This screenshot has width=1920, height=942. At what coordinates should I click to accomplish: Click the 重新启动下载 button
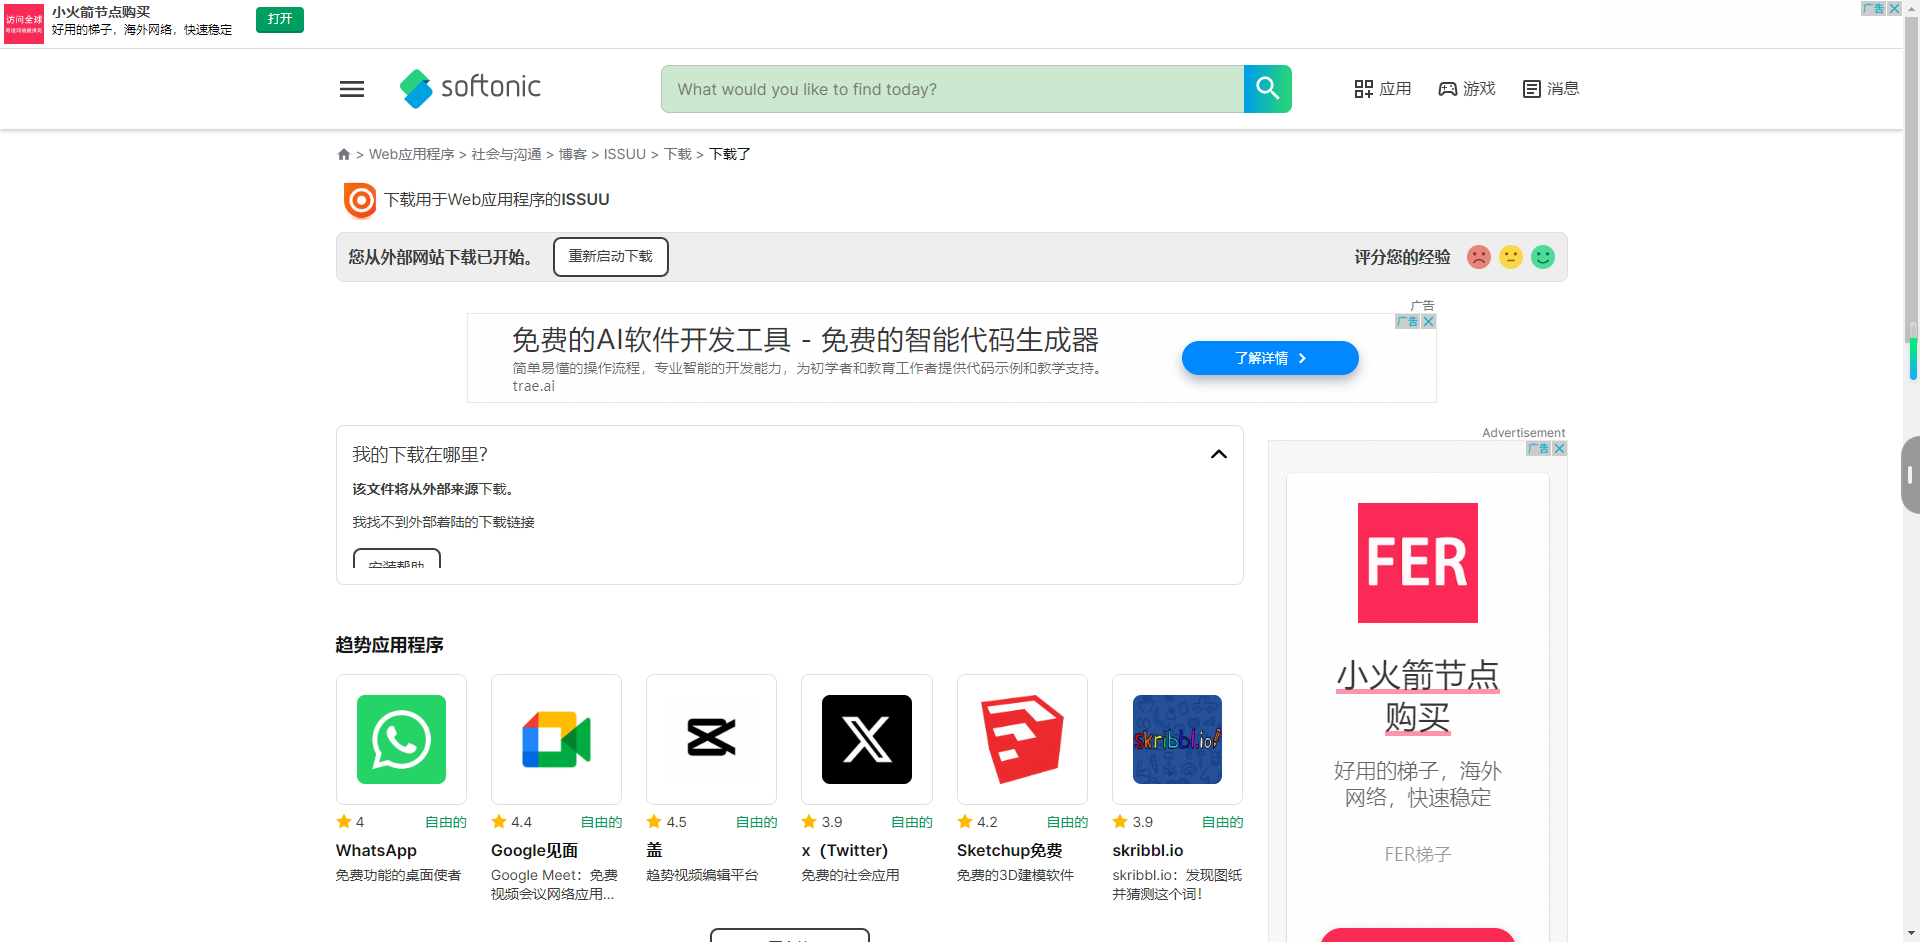pyautogui.click(x=610, y=257)
